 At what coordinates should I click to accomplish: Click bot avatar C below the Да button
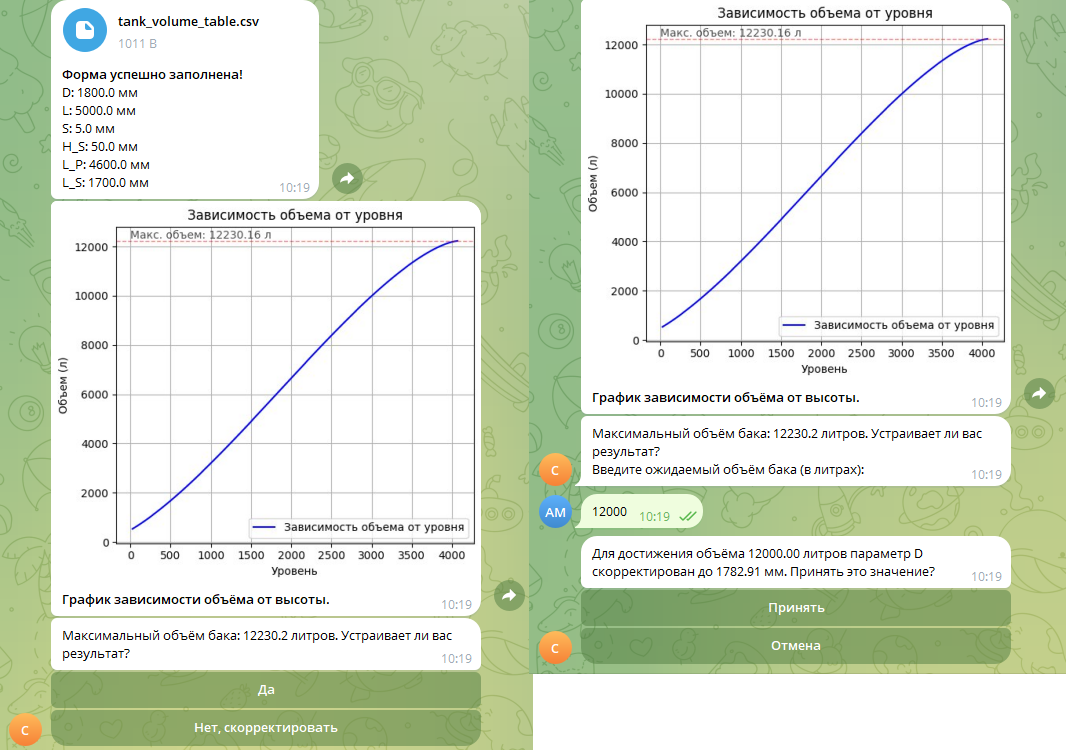coord(26,729)
